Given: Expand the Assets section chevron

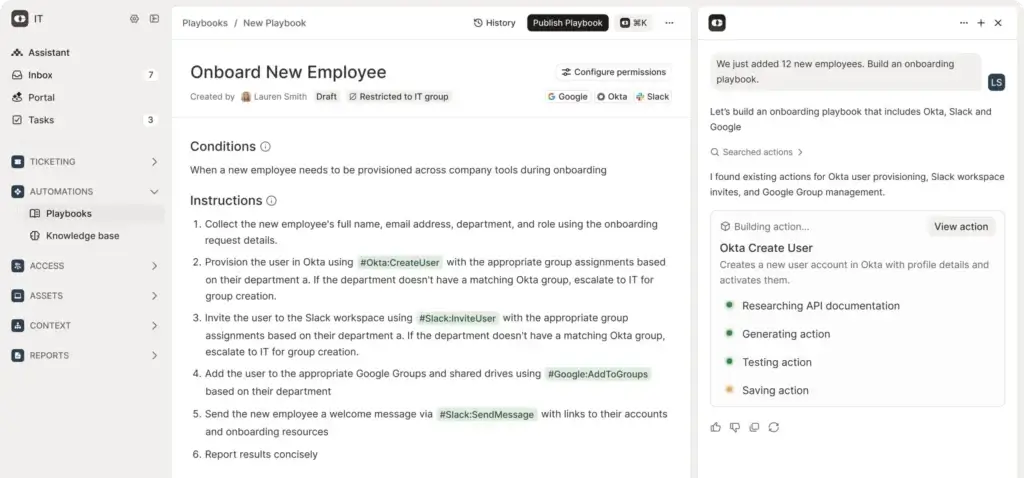Looking at the screenshot, I should (x=155, y=296).
